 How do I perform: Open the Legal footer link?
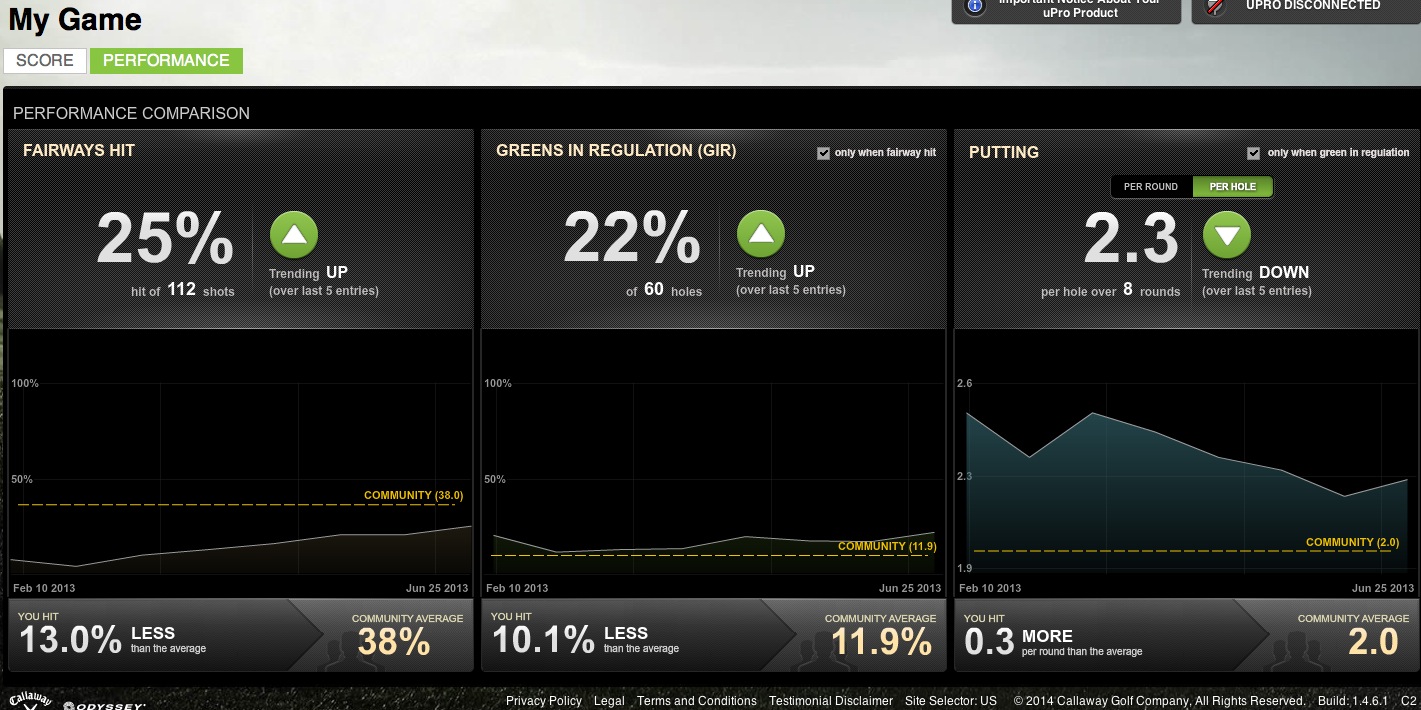[609, 701]
